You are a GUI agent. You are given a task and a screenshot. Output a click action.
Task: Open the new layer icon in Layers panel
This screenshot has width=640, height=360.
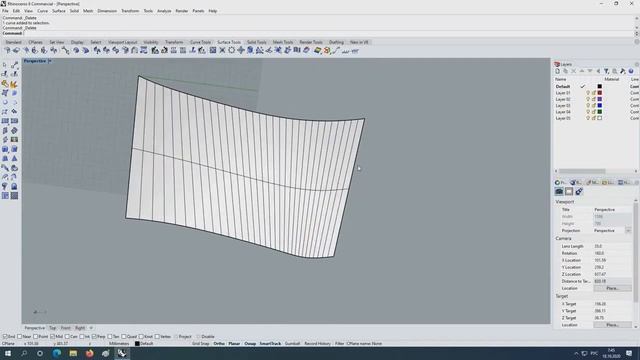point(558,71)
